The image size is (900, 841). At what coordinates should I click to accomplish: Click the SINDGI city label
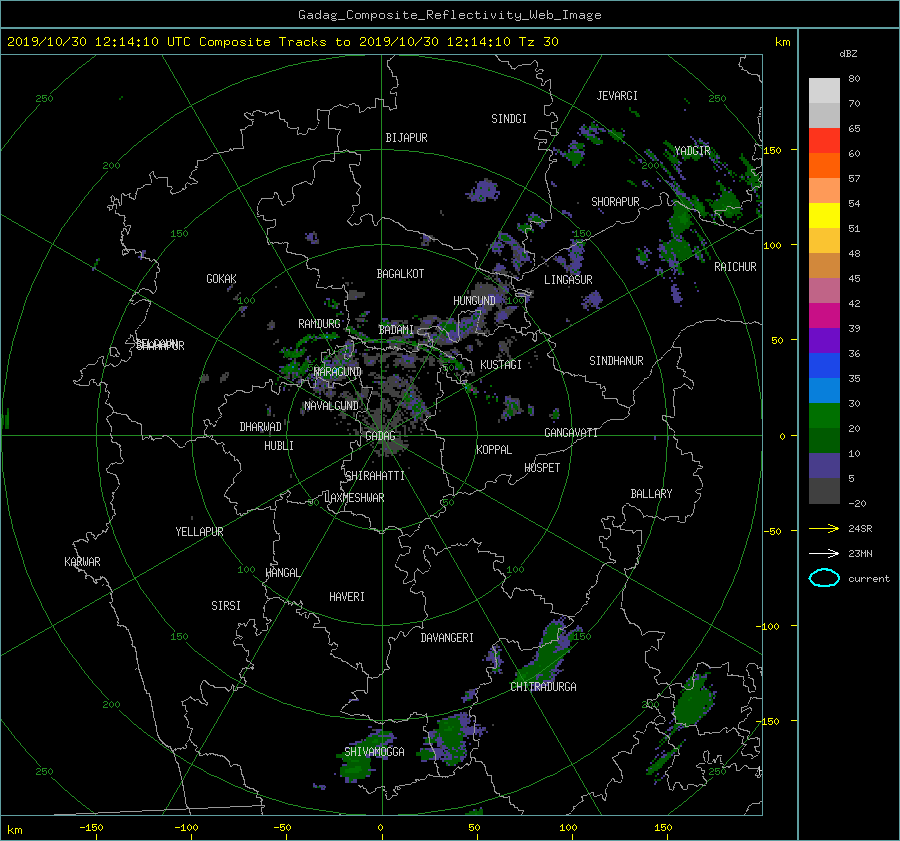pos(509,119)
